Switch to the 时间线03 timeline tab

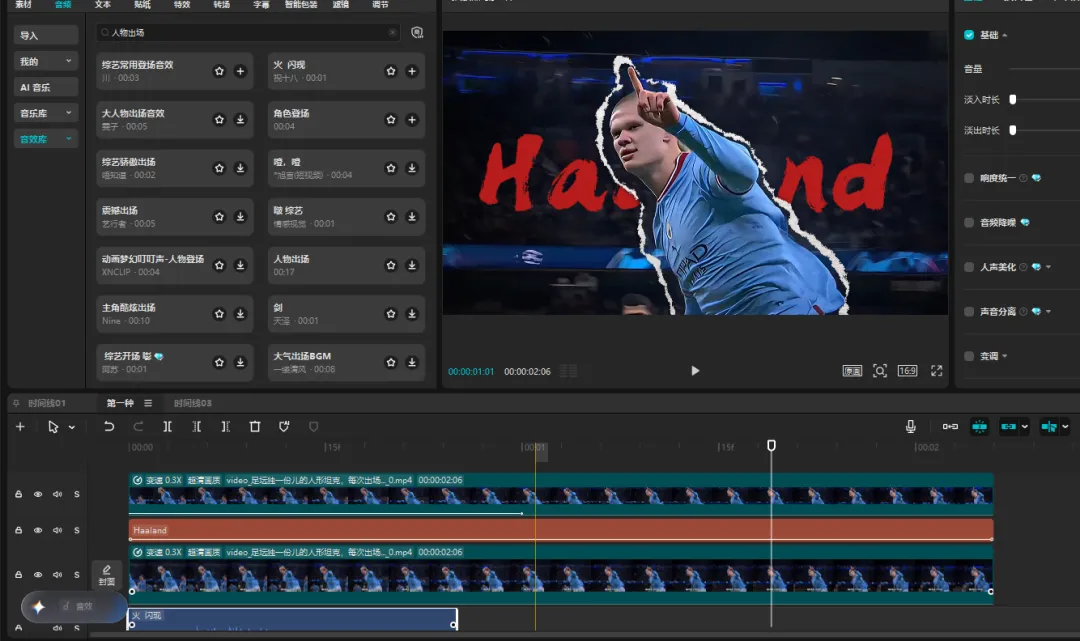point(193,403)
